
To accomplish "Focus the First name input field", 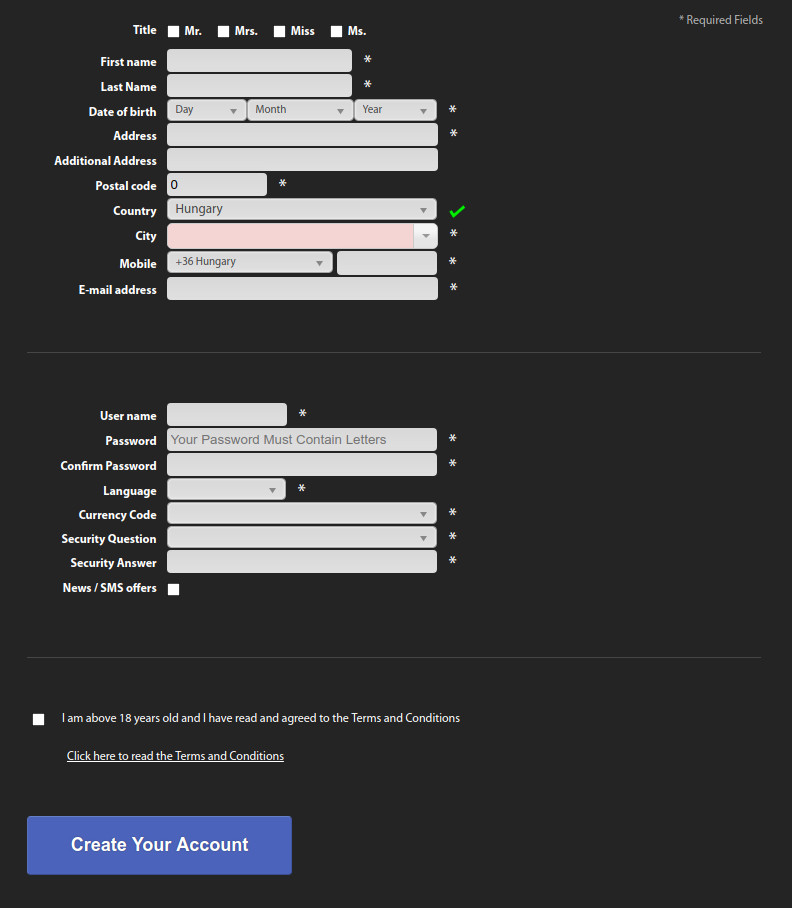I will click(259, 61).
